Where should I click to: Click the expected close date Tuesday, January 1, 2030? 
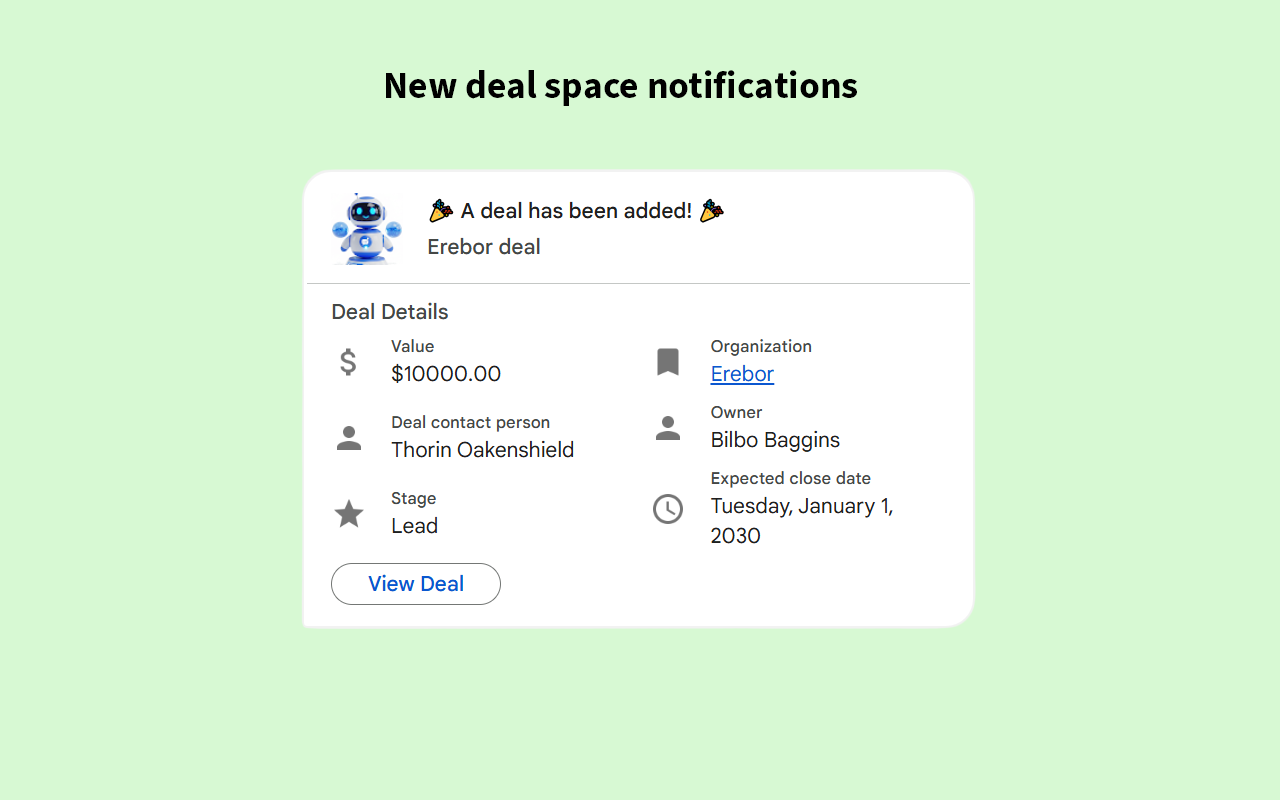pyautogui.click(x=800, y=520)
